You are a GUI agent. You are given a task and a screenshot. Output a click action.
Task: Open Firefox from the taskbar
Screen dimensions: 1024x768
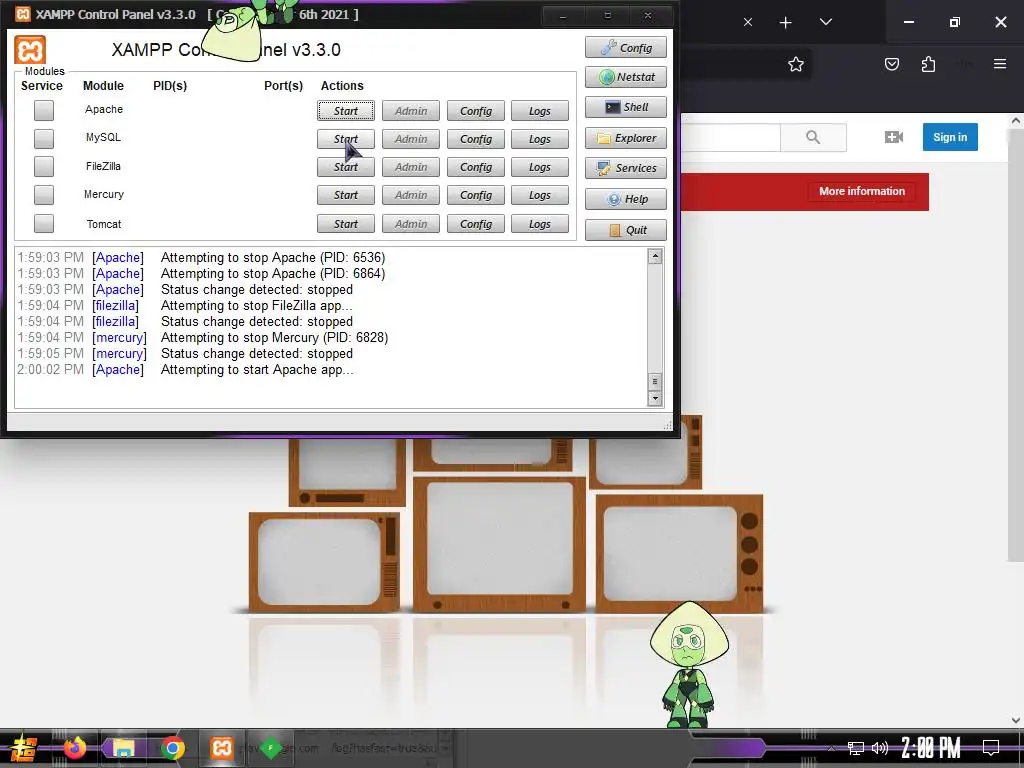[74, 748]
